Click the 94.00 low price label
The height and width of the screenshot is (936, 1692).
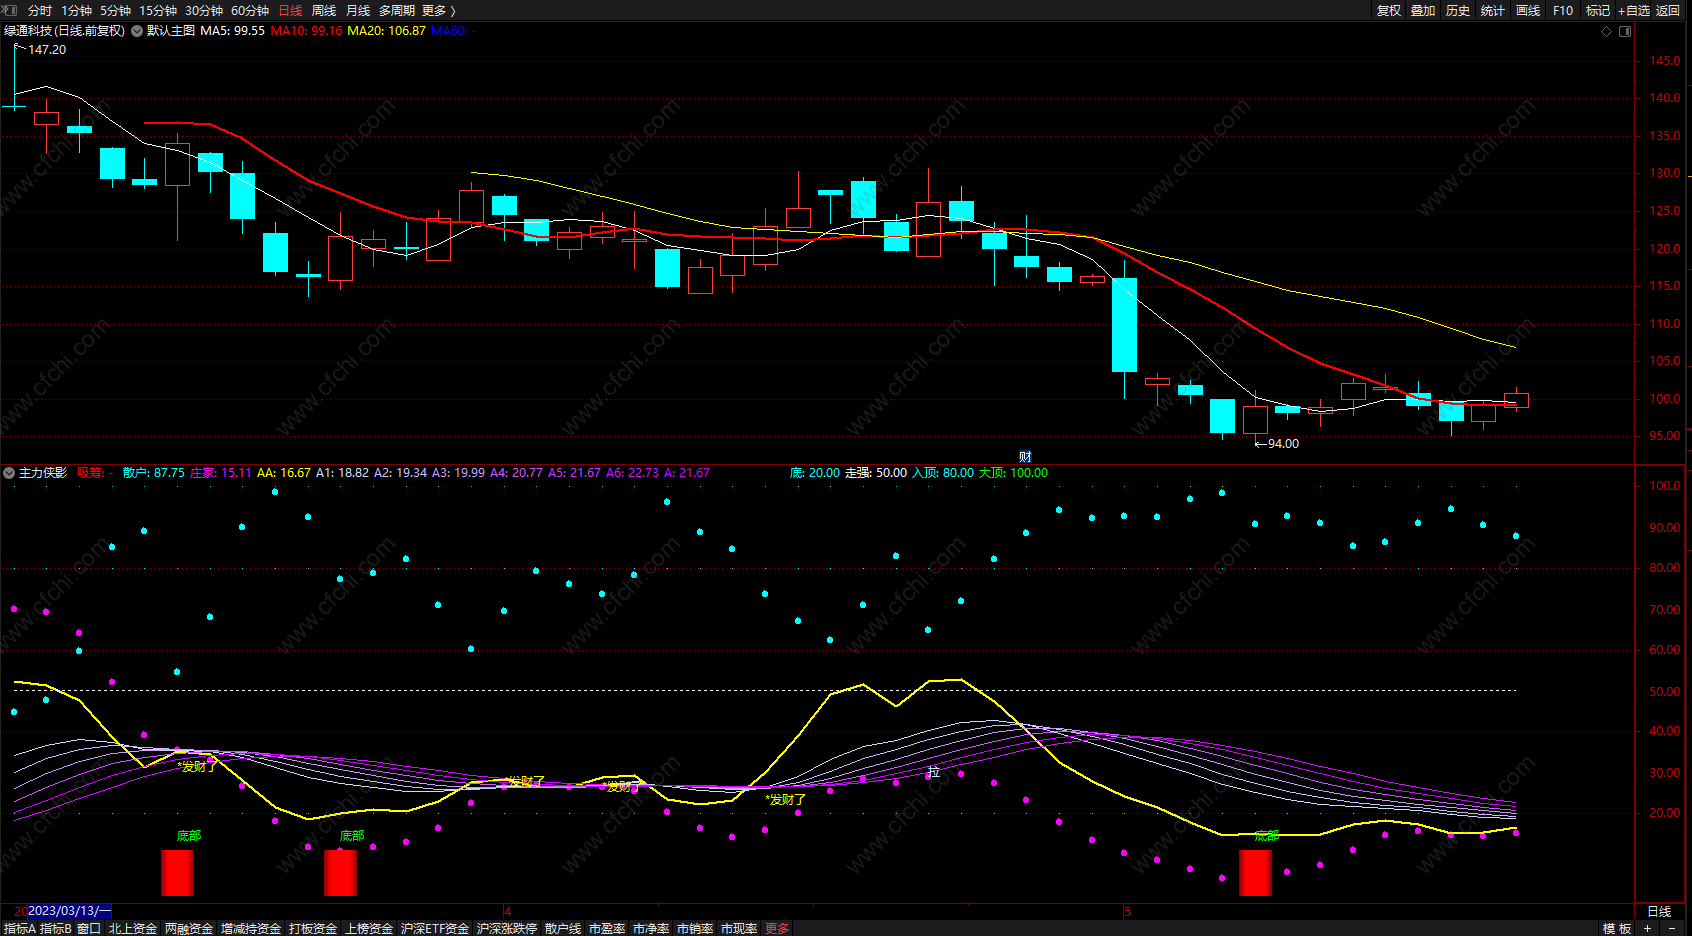[x=1283, y=444]
